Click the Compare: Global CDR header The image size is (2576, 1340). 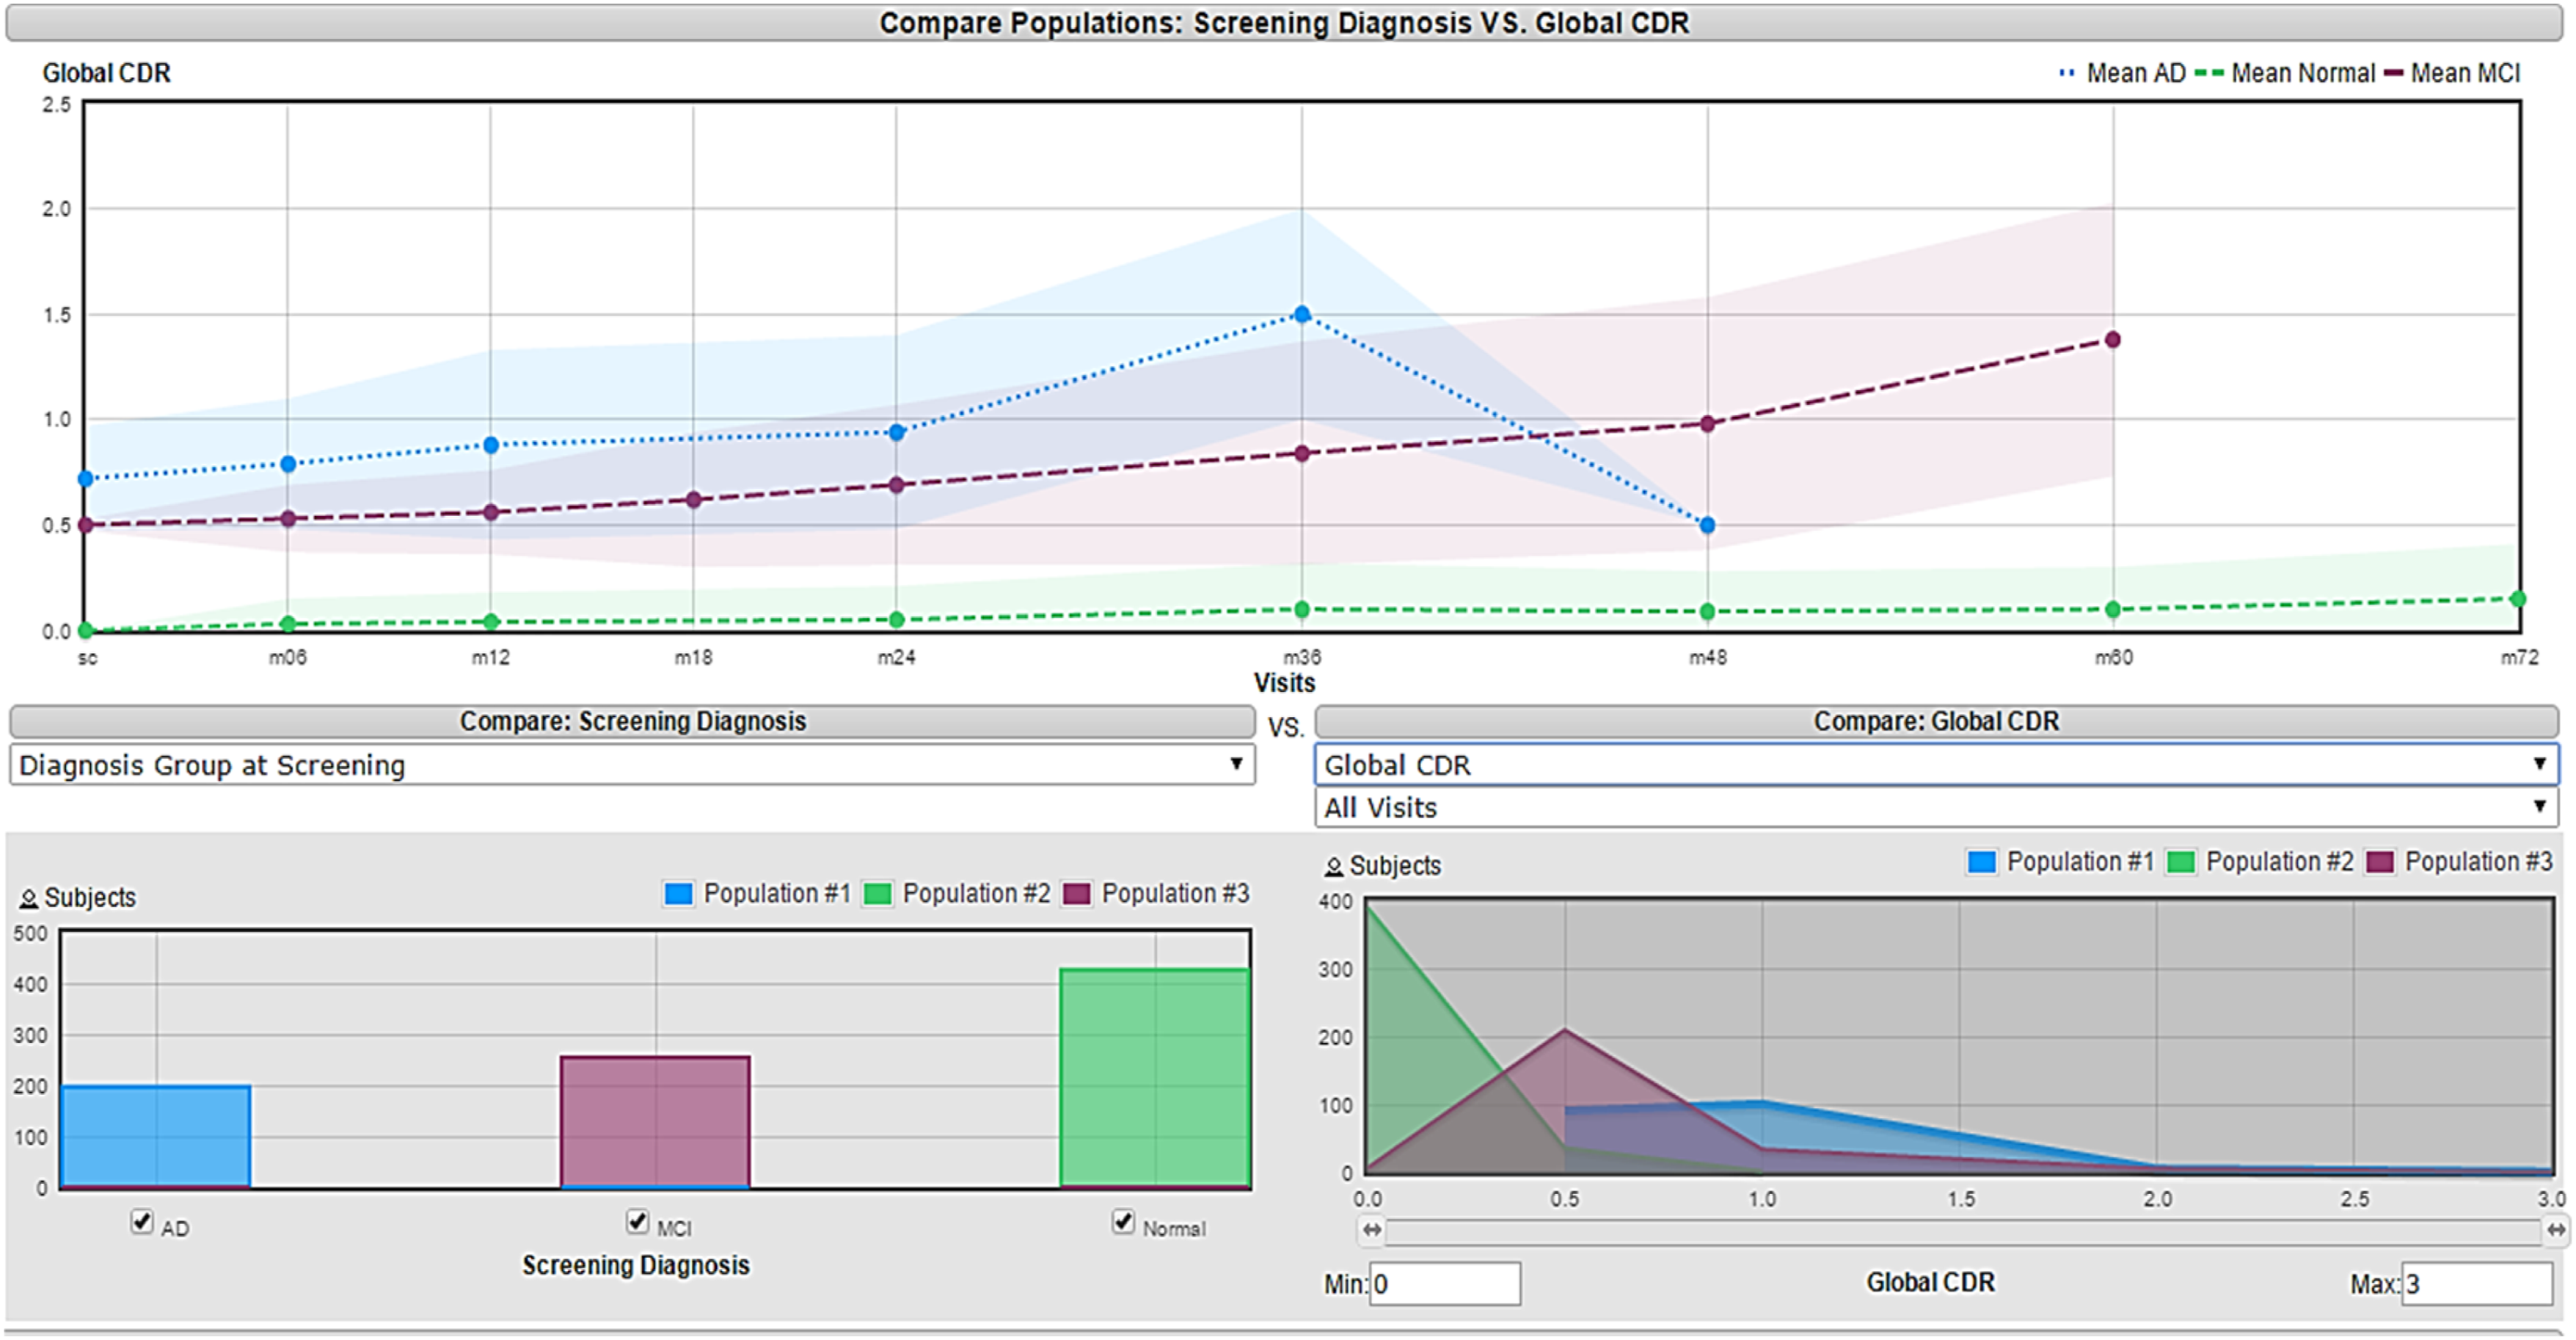[1935, 721]
